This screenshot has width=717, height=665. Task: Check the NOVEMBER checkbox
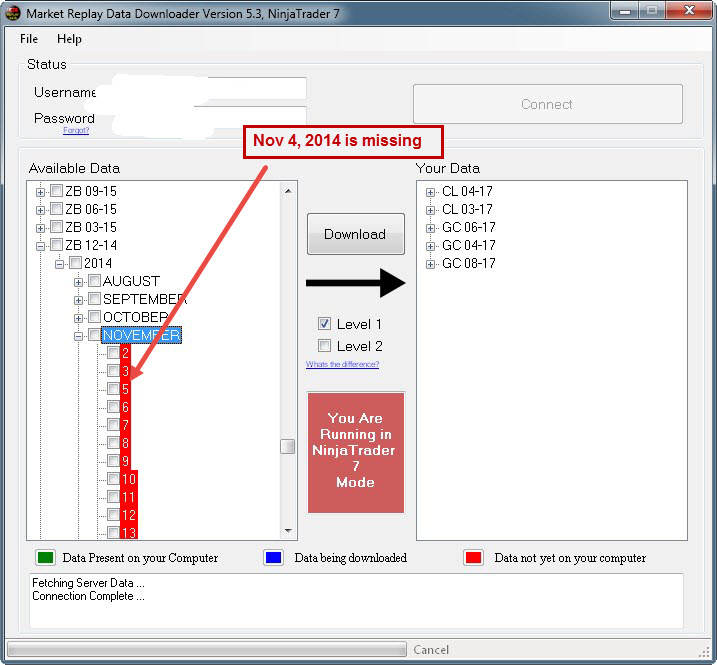click(x=94, y=334)
